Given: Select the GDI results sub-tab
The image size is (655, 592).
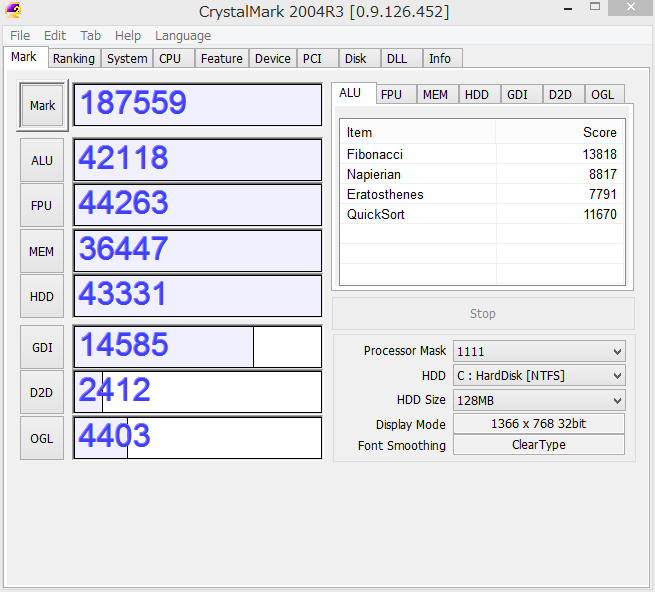Looking at the screenshot, I should pos(521,94).
